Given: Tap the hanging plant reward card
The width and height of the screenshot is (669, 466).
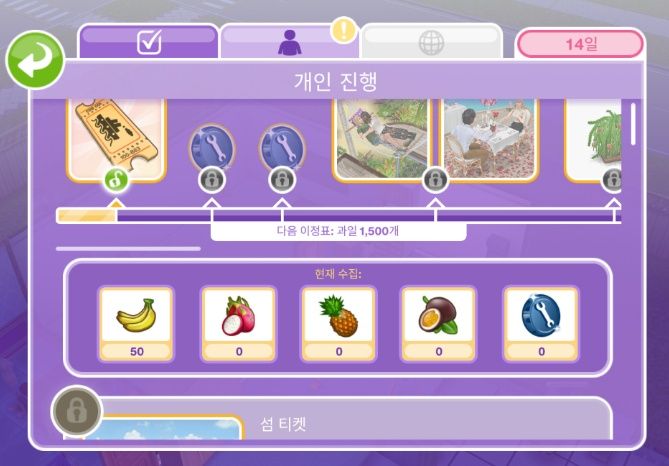Looking at the screenshot, I should click(593, 140).
